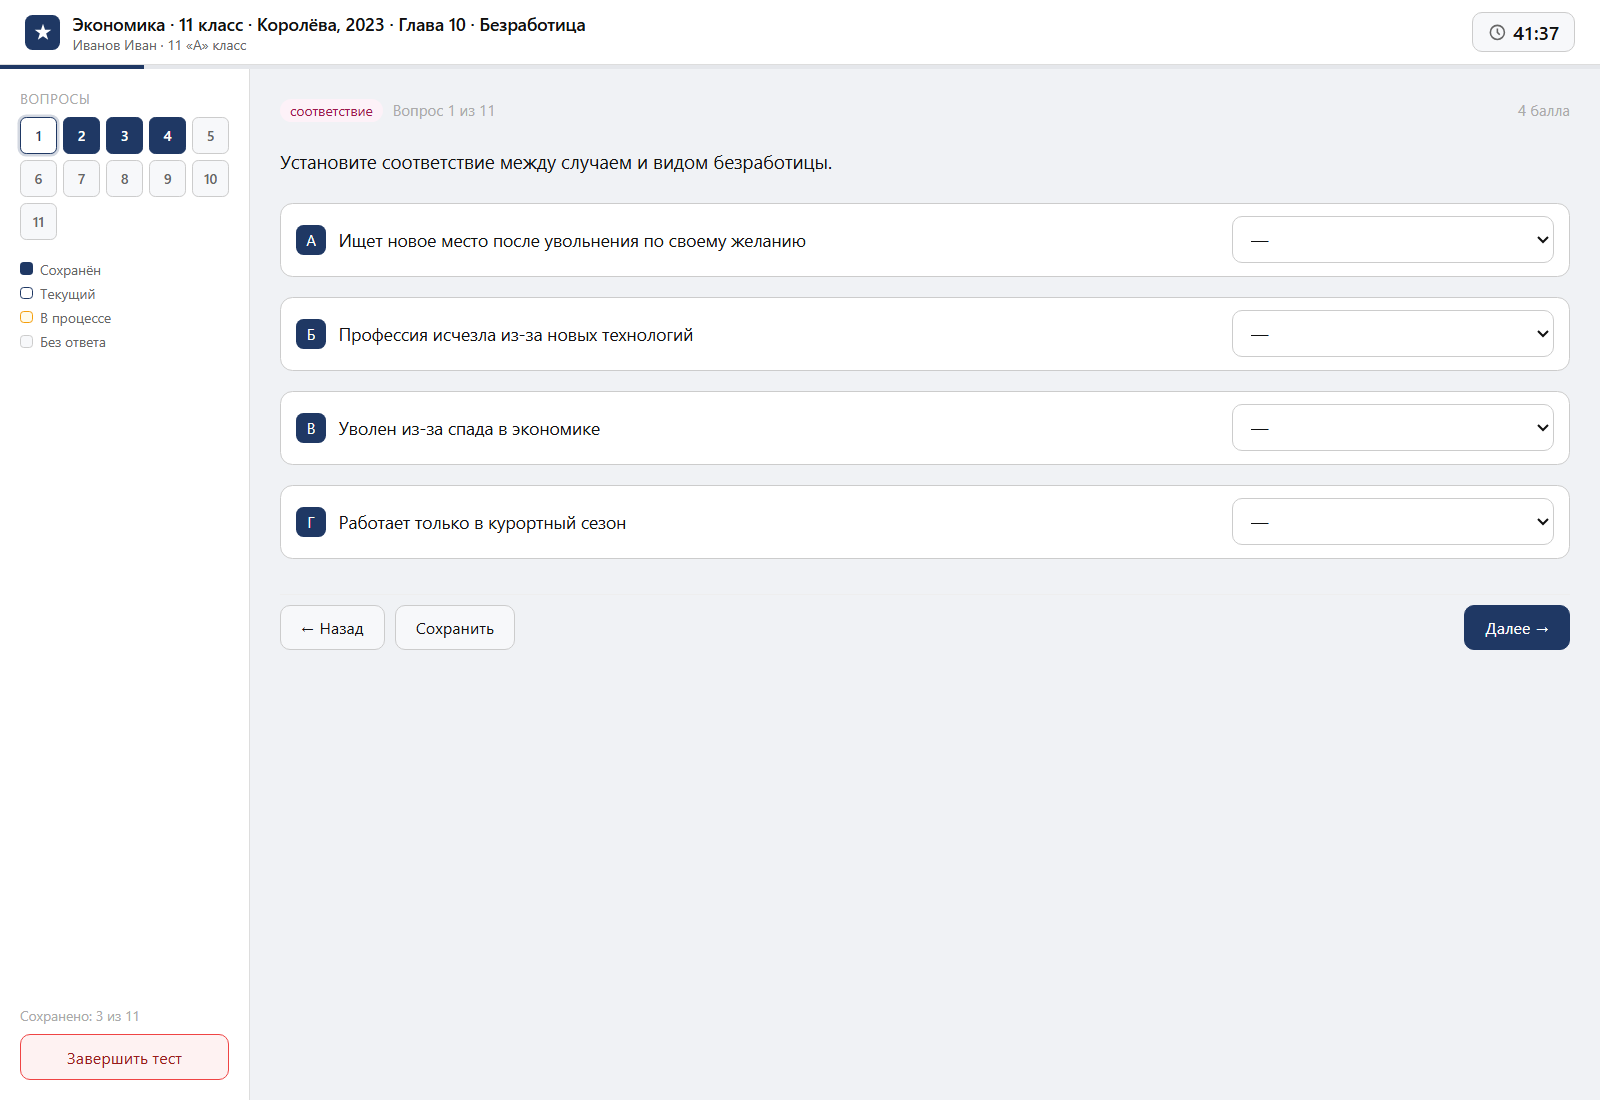Select letter badge В of third item
Screen dimensions: 1600x1100
point(311,428)
